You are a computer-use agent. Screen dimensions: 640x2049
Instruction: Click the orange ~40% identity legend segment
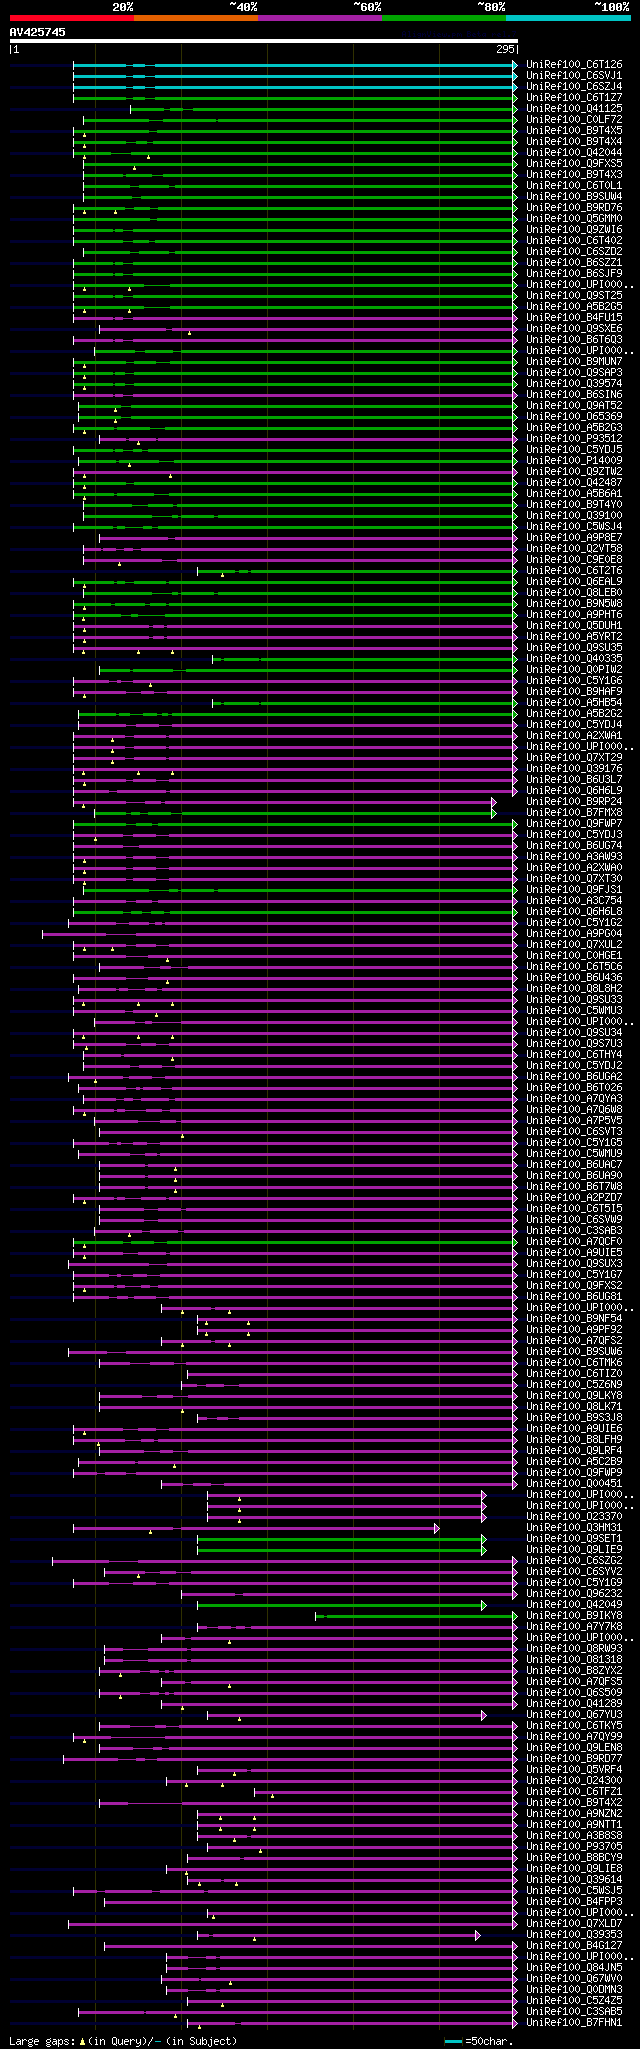point(196,18)
